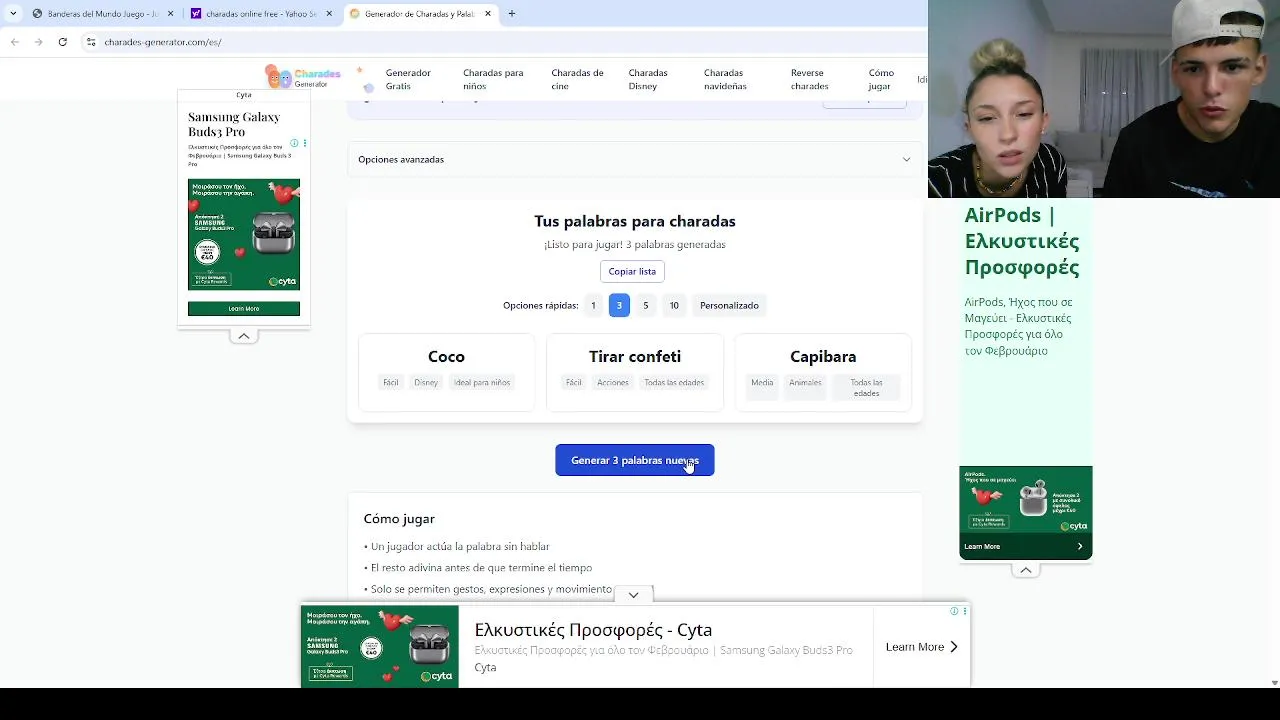Open the Generador Gratis menu item
Viewport: 1280px width, 720px height.
(408, 79)
